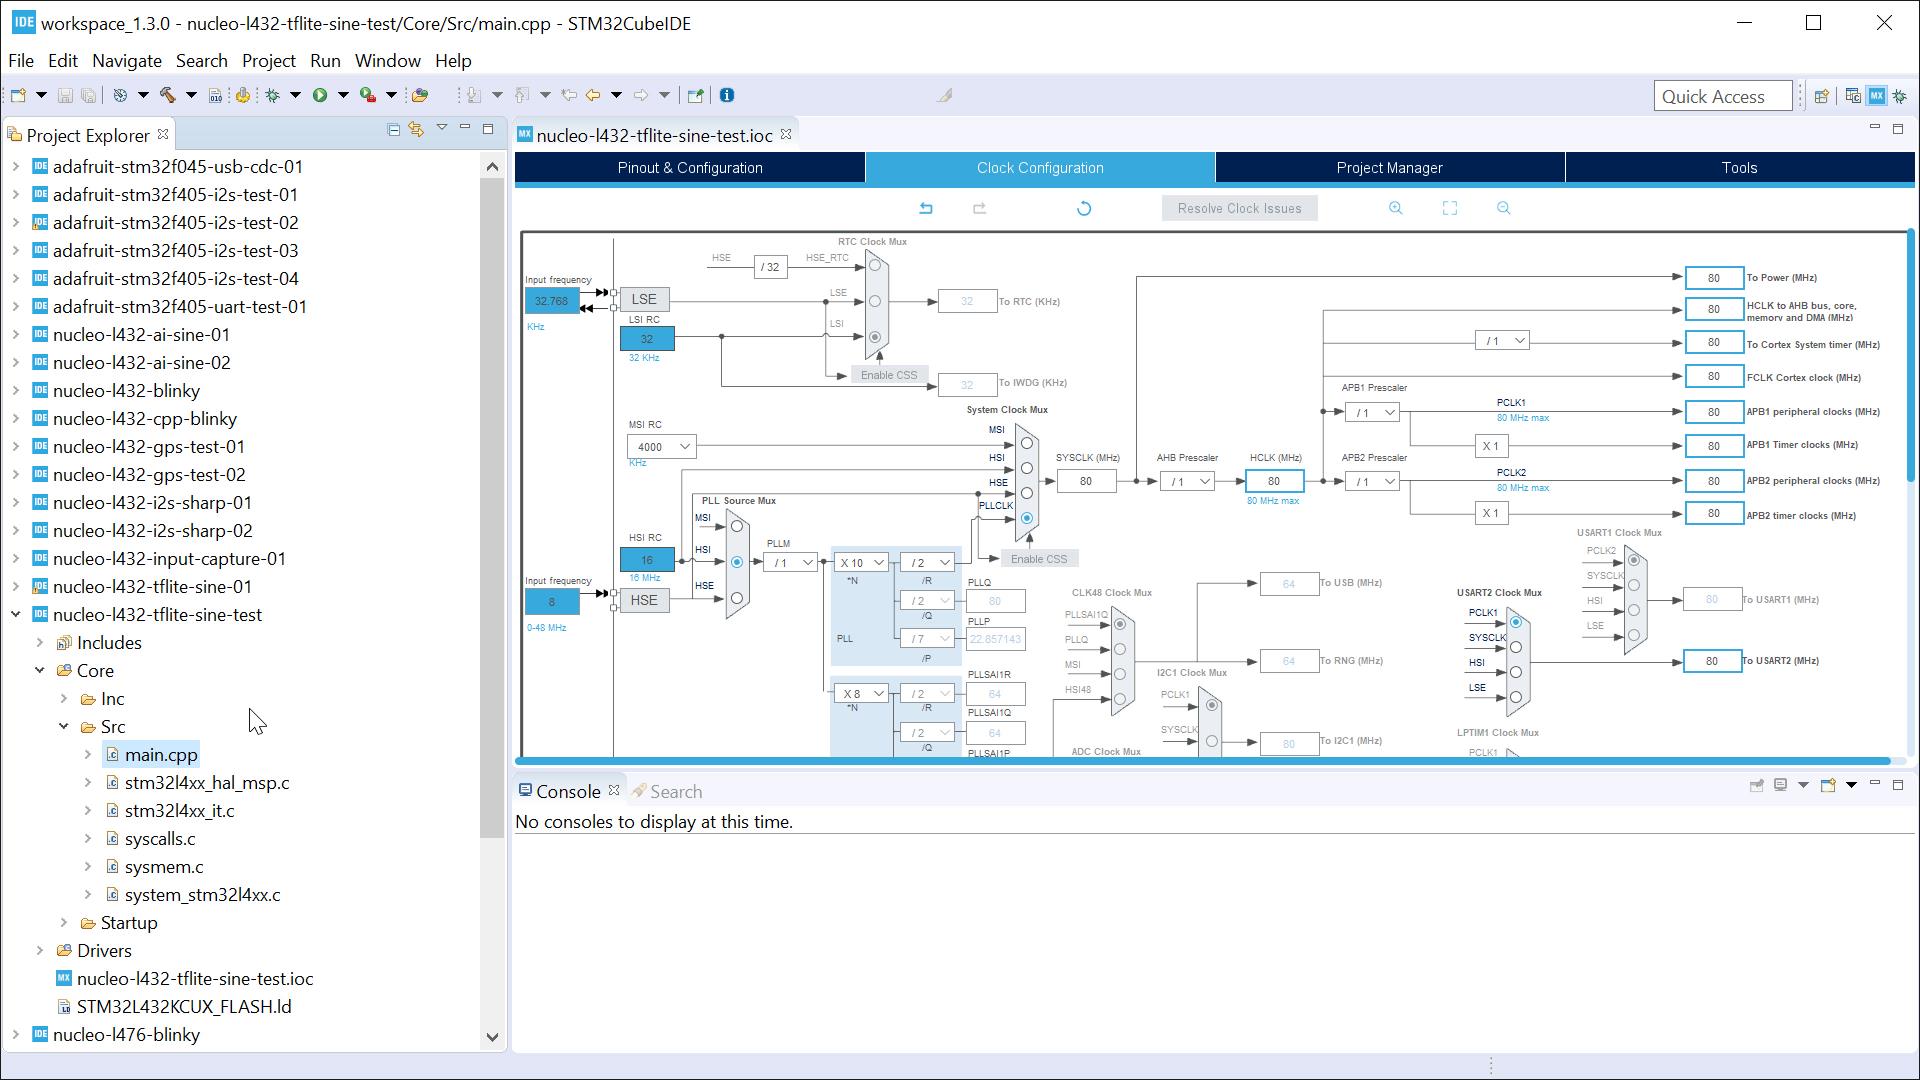This screenshot has width=1920, height=1080.
Task: Open the Window menu
Action: [x=388, y=61]
